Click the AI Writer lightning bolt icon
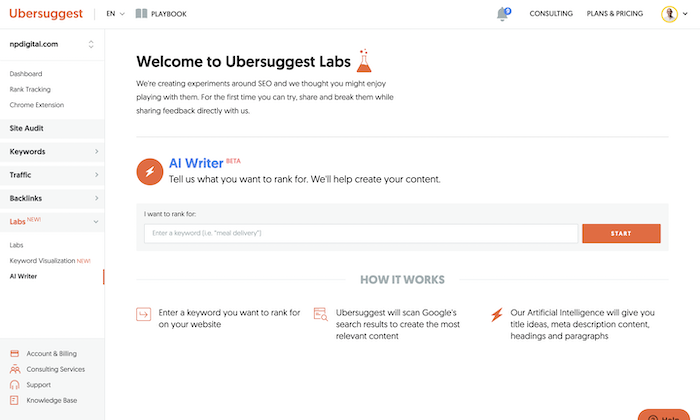Image resolution: width=700 pixels, height=420 pixels. pyautogui.click(x=150, y=171)
